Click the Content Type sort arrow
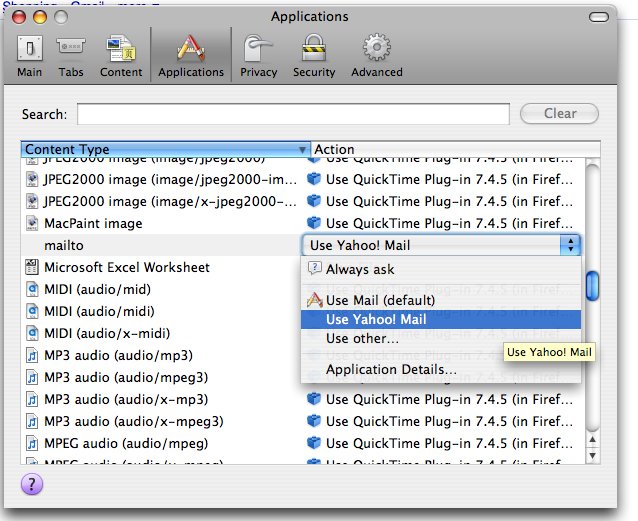Screen dimensions: 638x521 302,150
